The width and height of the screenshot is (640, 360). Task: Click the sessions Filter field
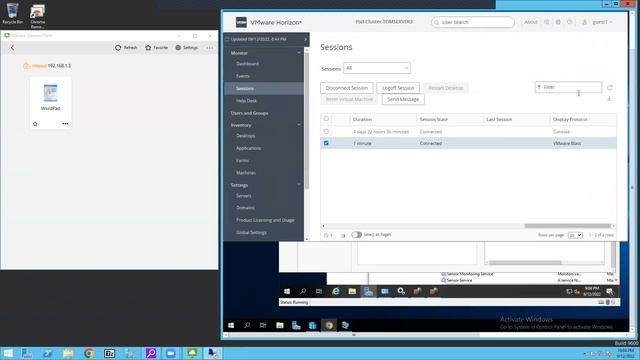pos(568,87)
